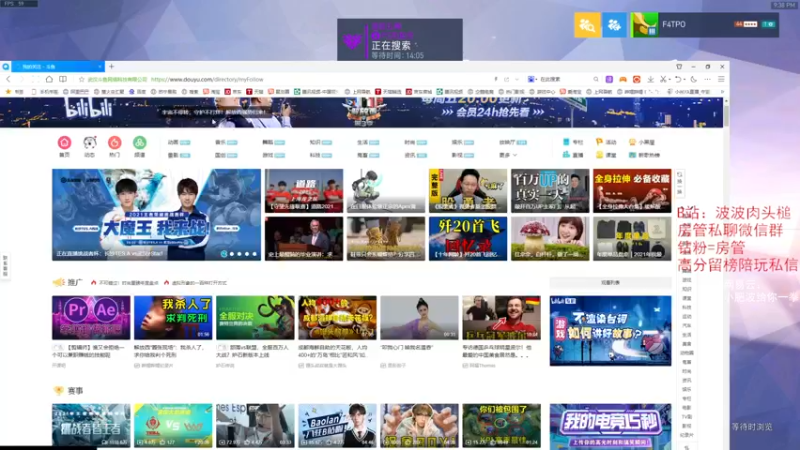Open Bilibili 首页 home icon
Viewport: 800px width, 450px height.
tap(64, 142)
